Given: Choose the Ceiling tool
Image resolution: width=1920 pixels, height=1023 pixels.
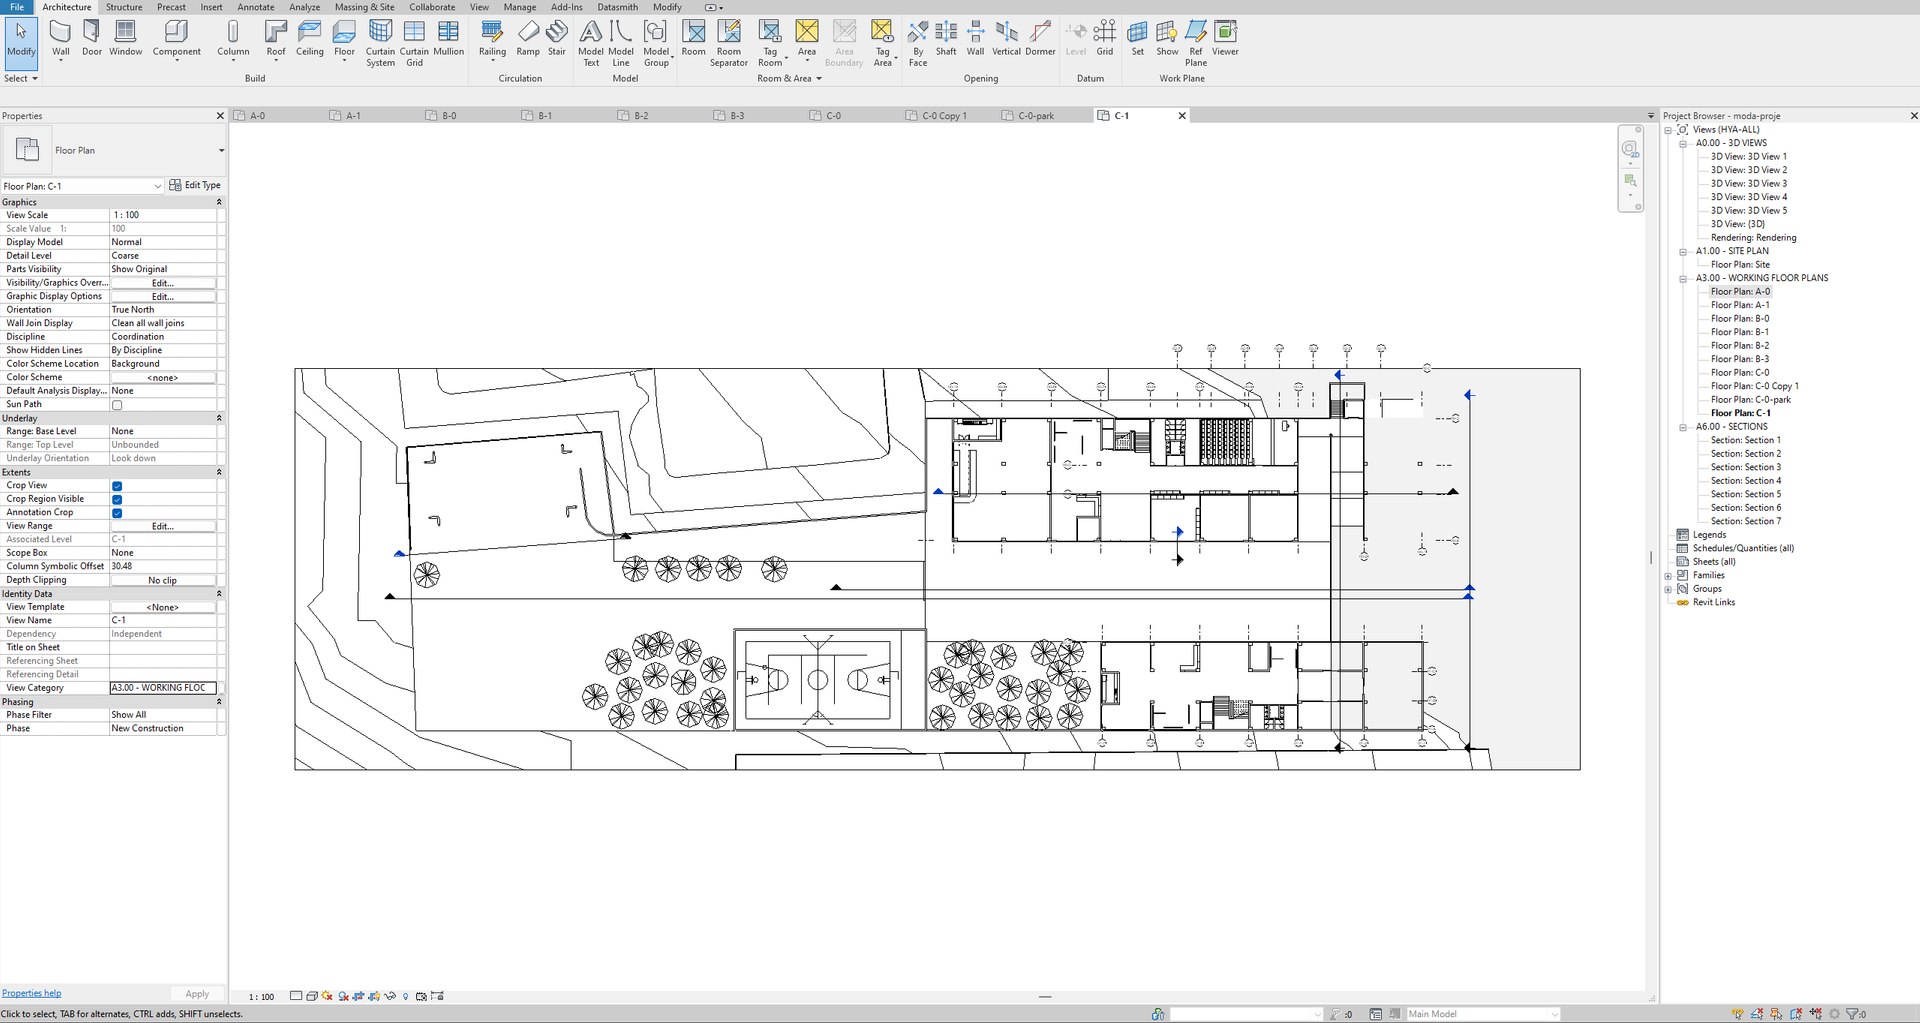Looking at the screenshot, I should 309,38.
